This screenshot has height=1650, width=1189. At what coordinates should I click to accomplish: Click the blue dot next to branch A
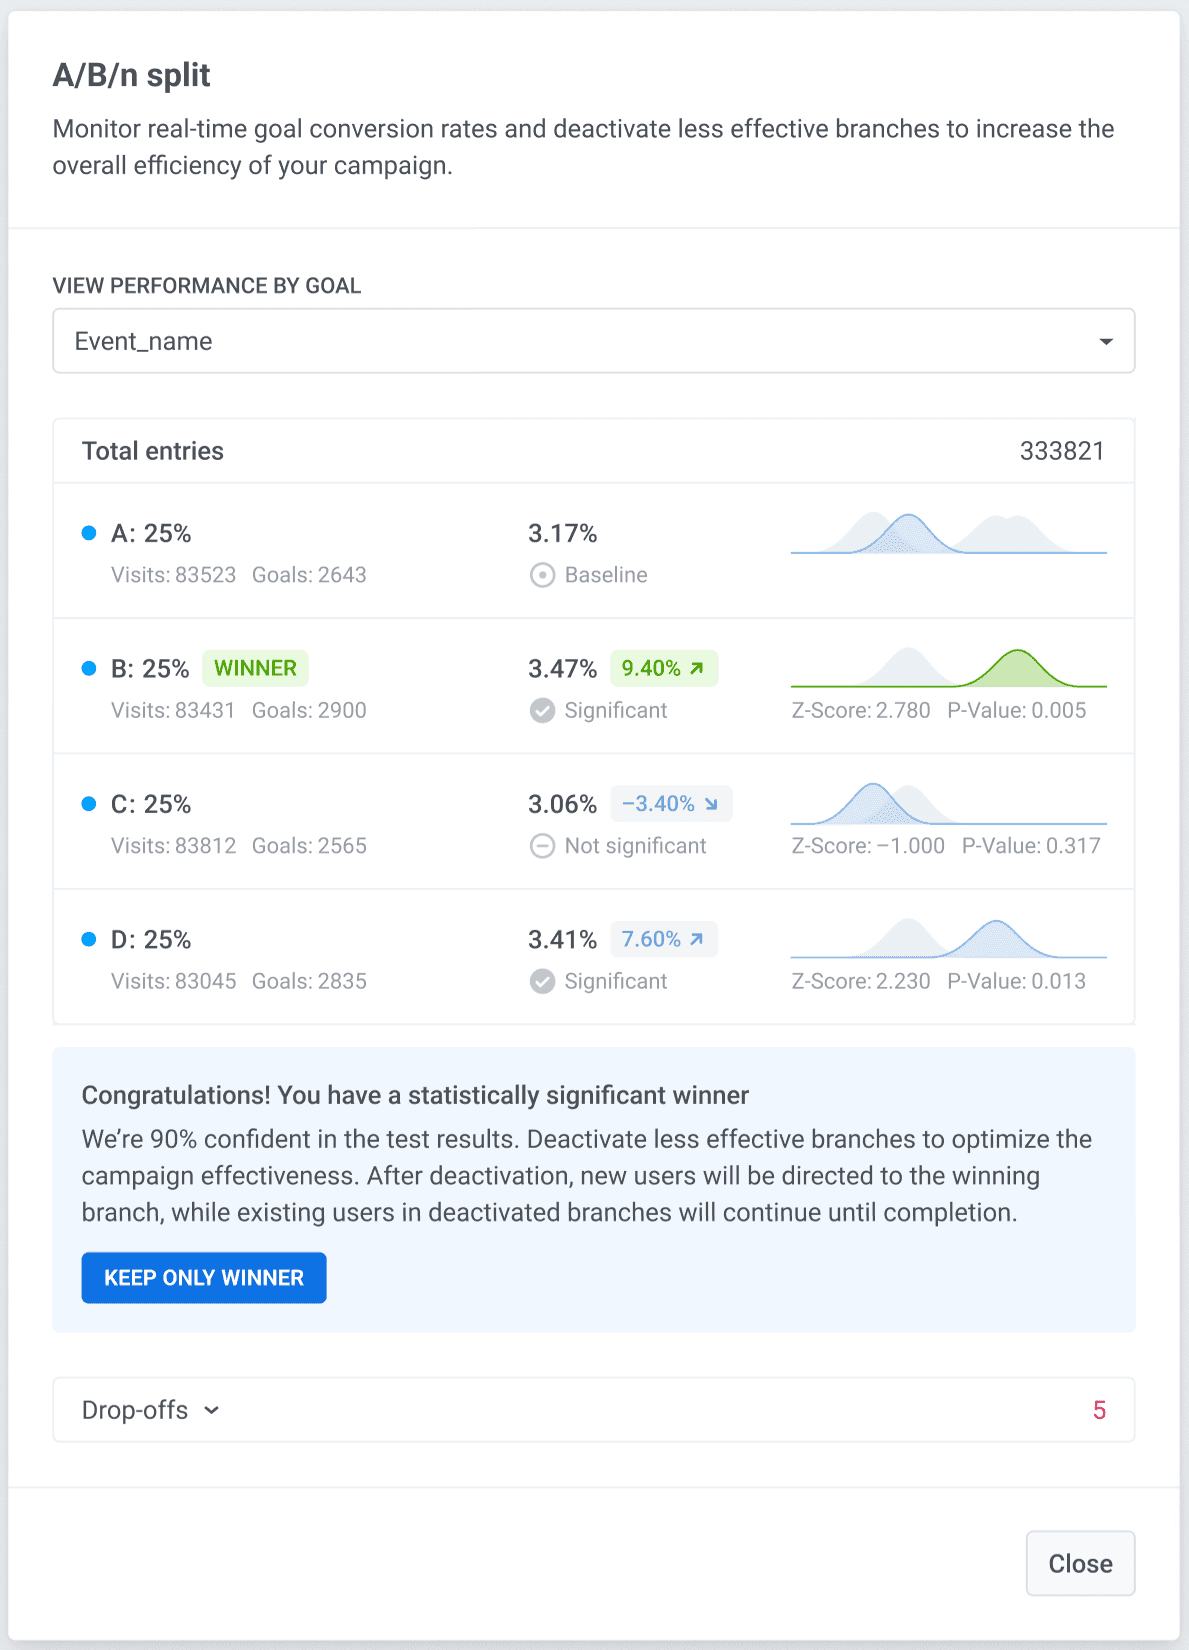tap(89, 533)
